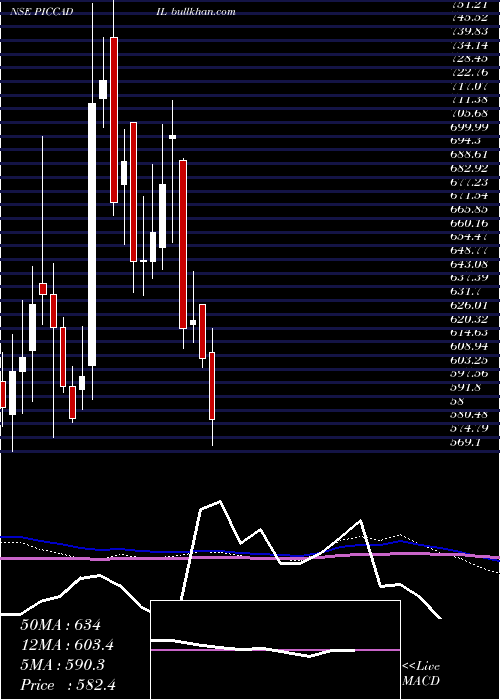Click the '50MA : 634' readout

(x=60, y=625)
